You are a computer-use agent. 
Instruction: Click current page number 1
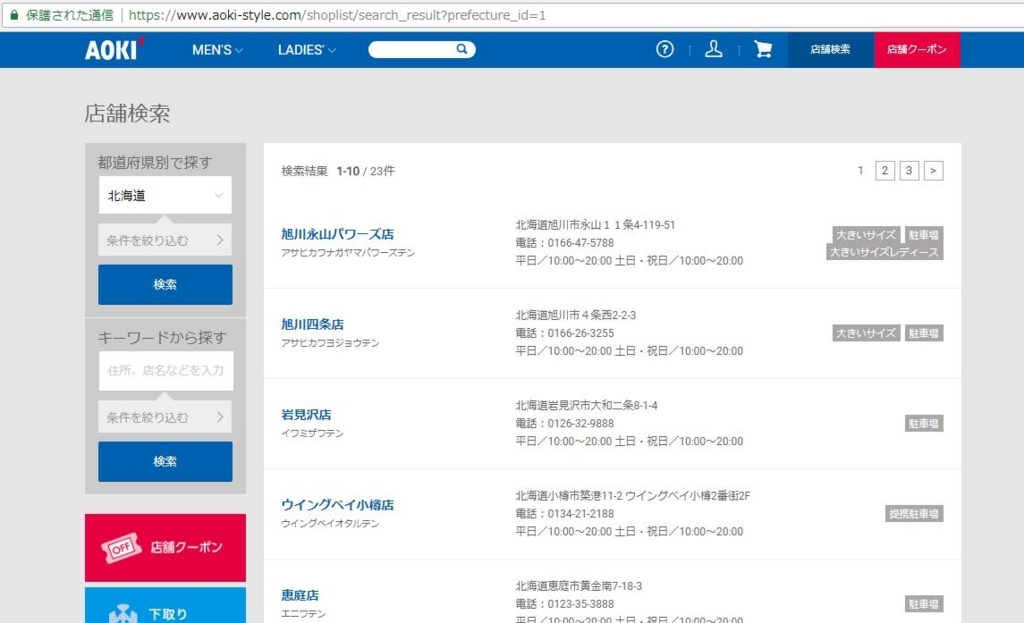[x=861, y=170]
